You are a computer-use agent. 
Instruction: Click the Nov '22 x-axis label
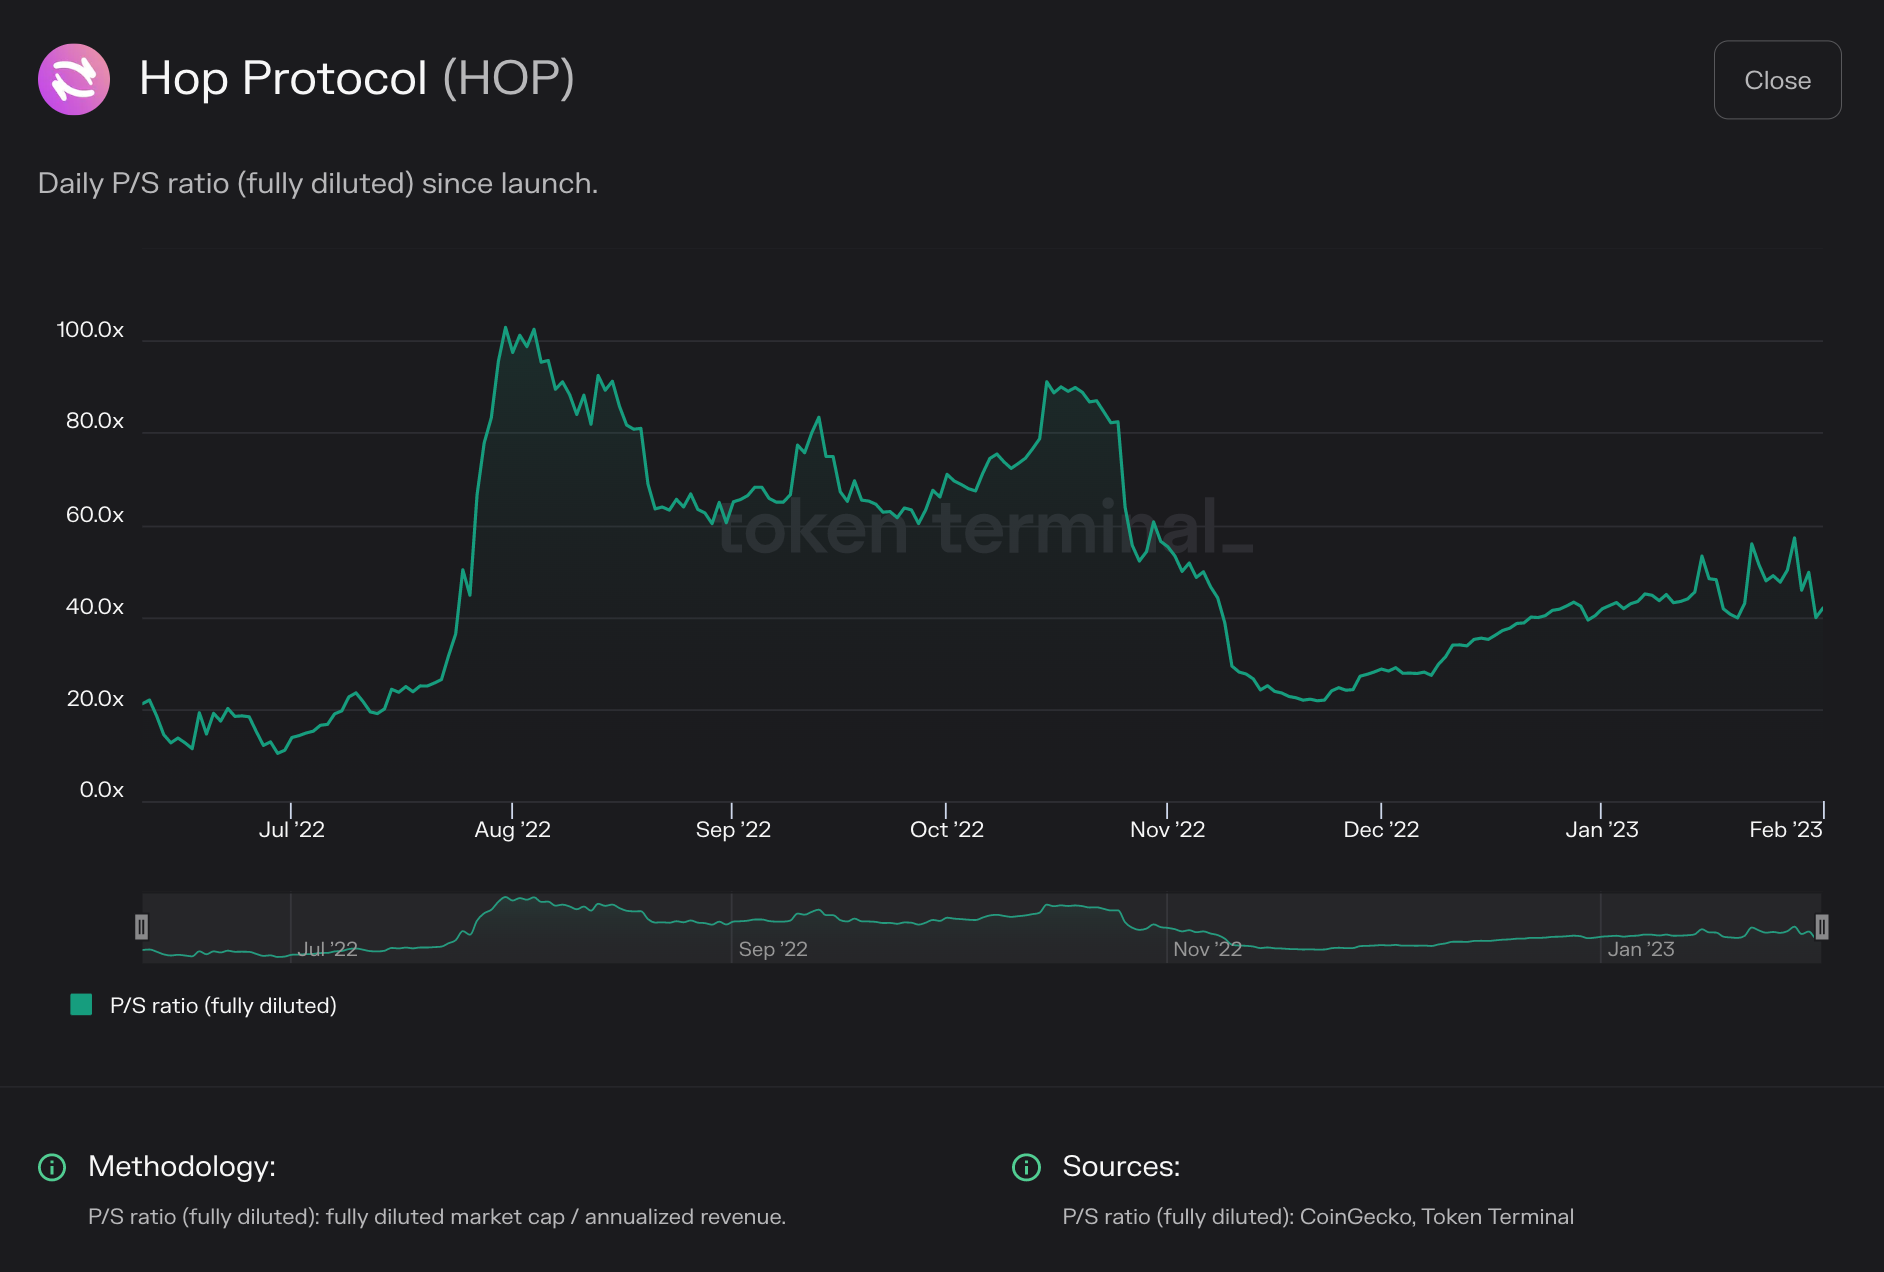tap(1167, 829)
